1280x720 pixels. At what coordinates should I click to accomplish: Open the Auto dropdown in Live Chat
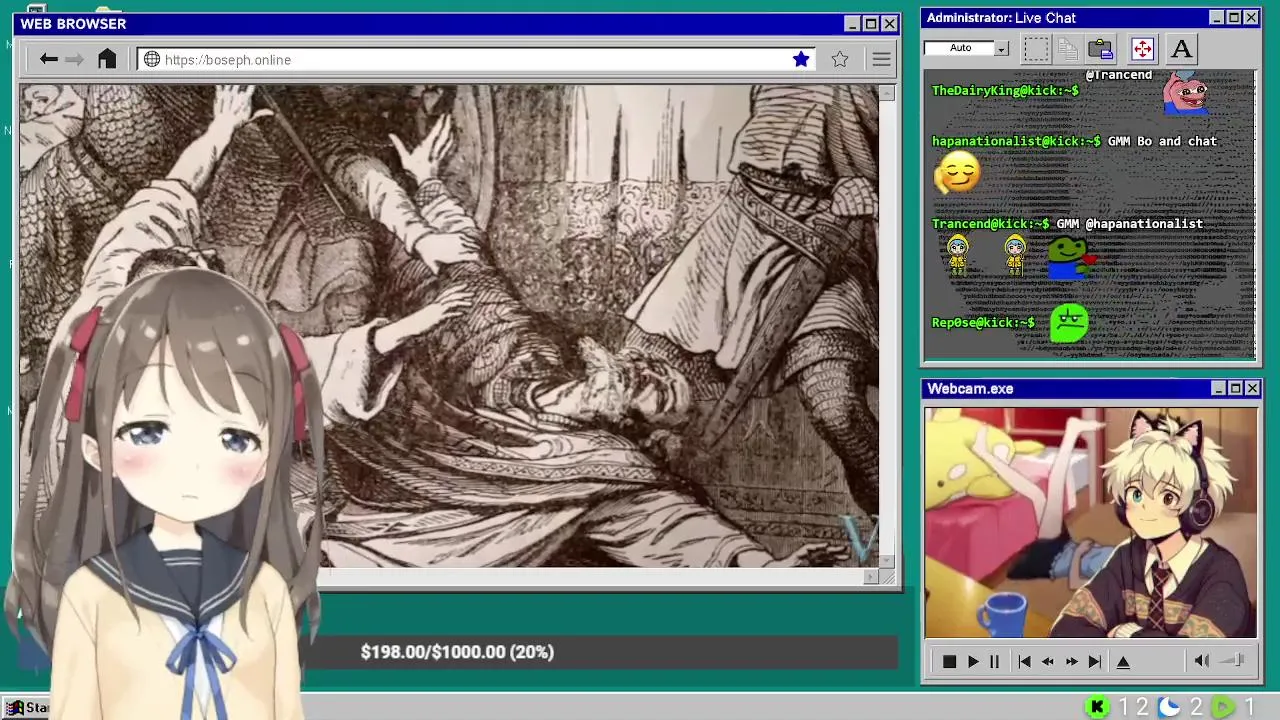[x=1001, y=48]
